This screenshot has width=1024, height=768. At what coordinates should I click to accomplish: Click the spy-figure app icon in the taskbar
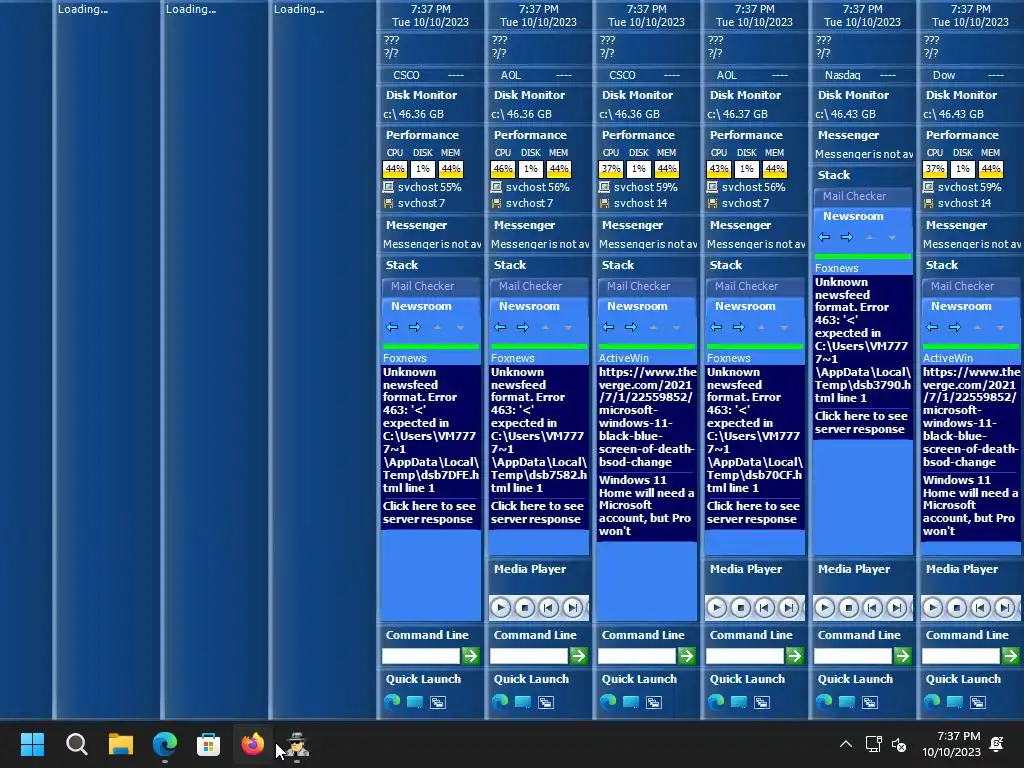pos(297,744)
